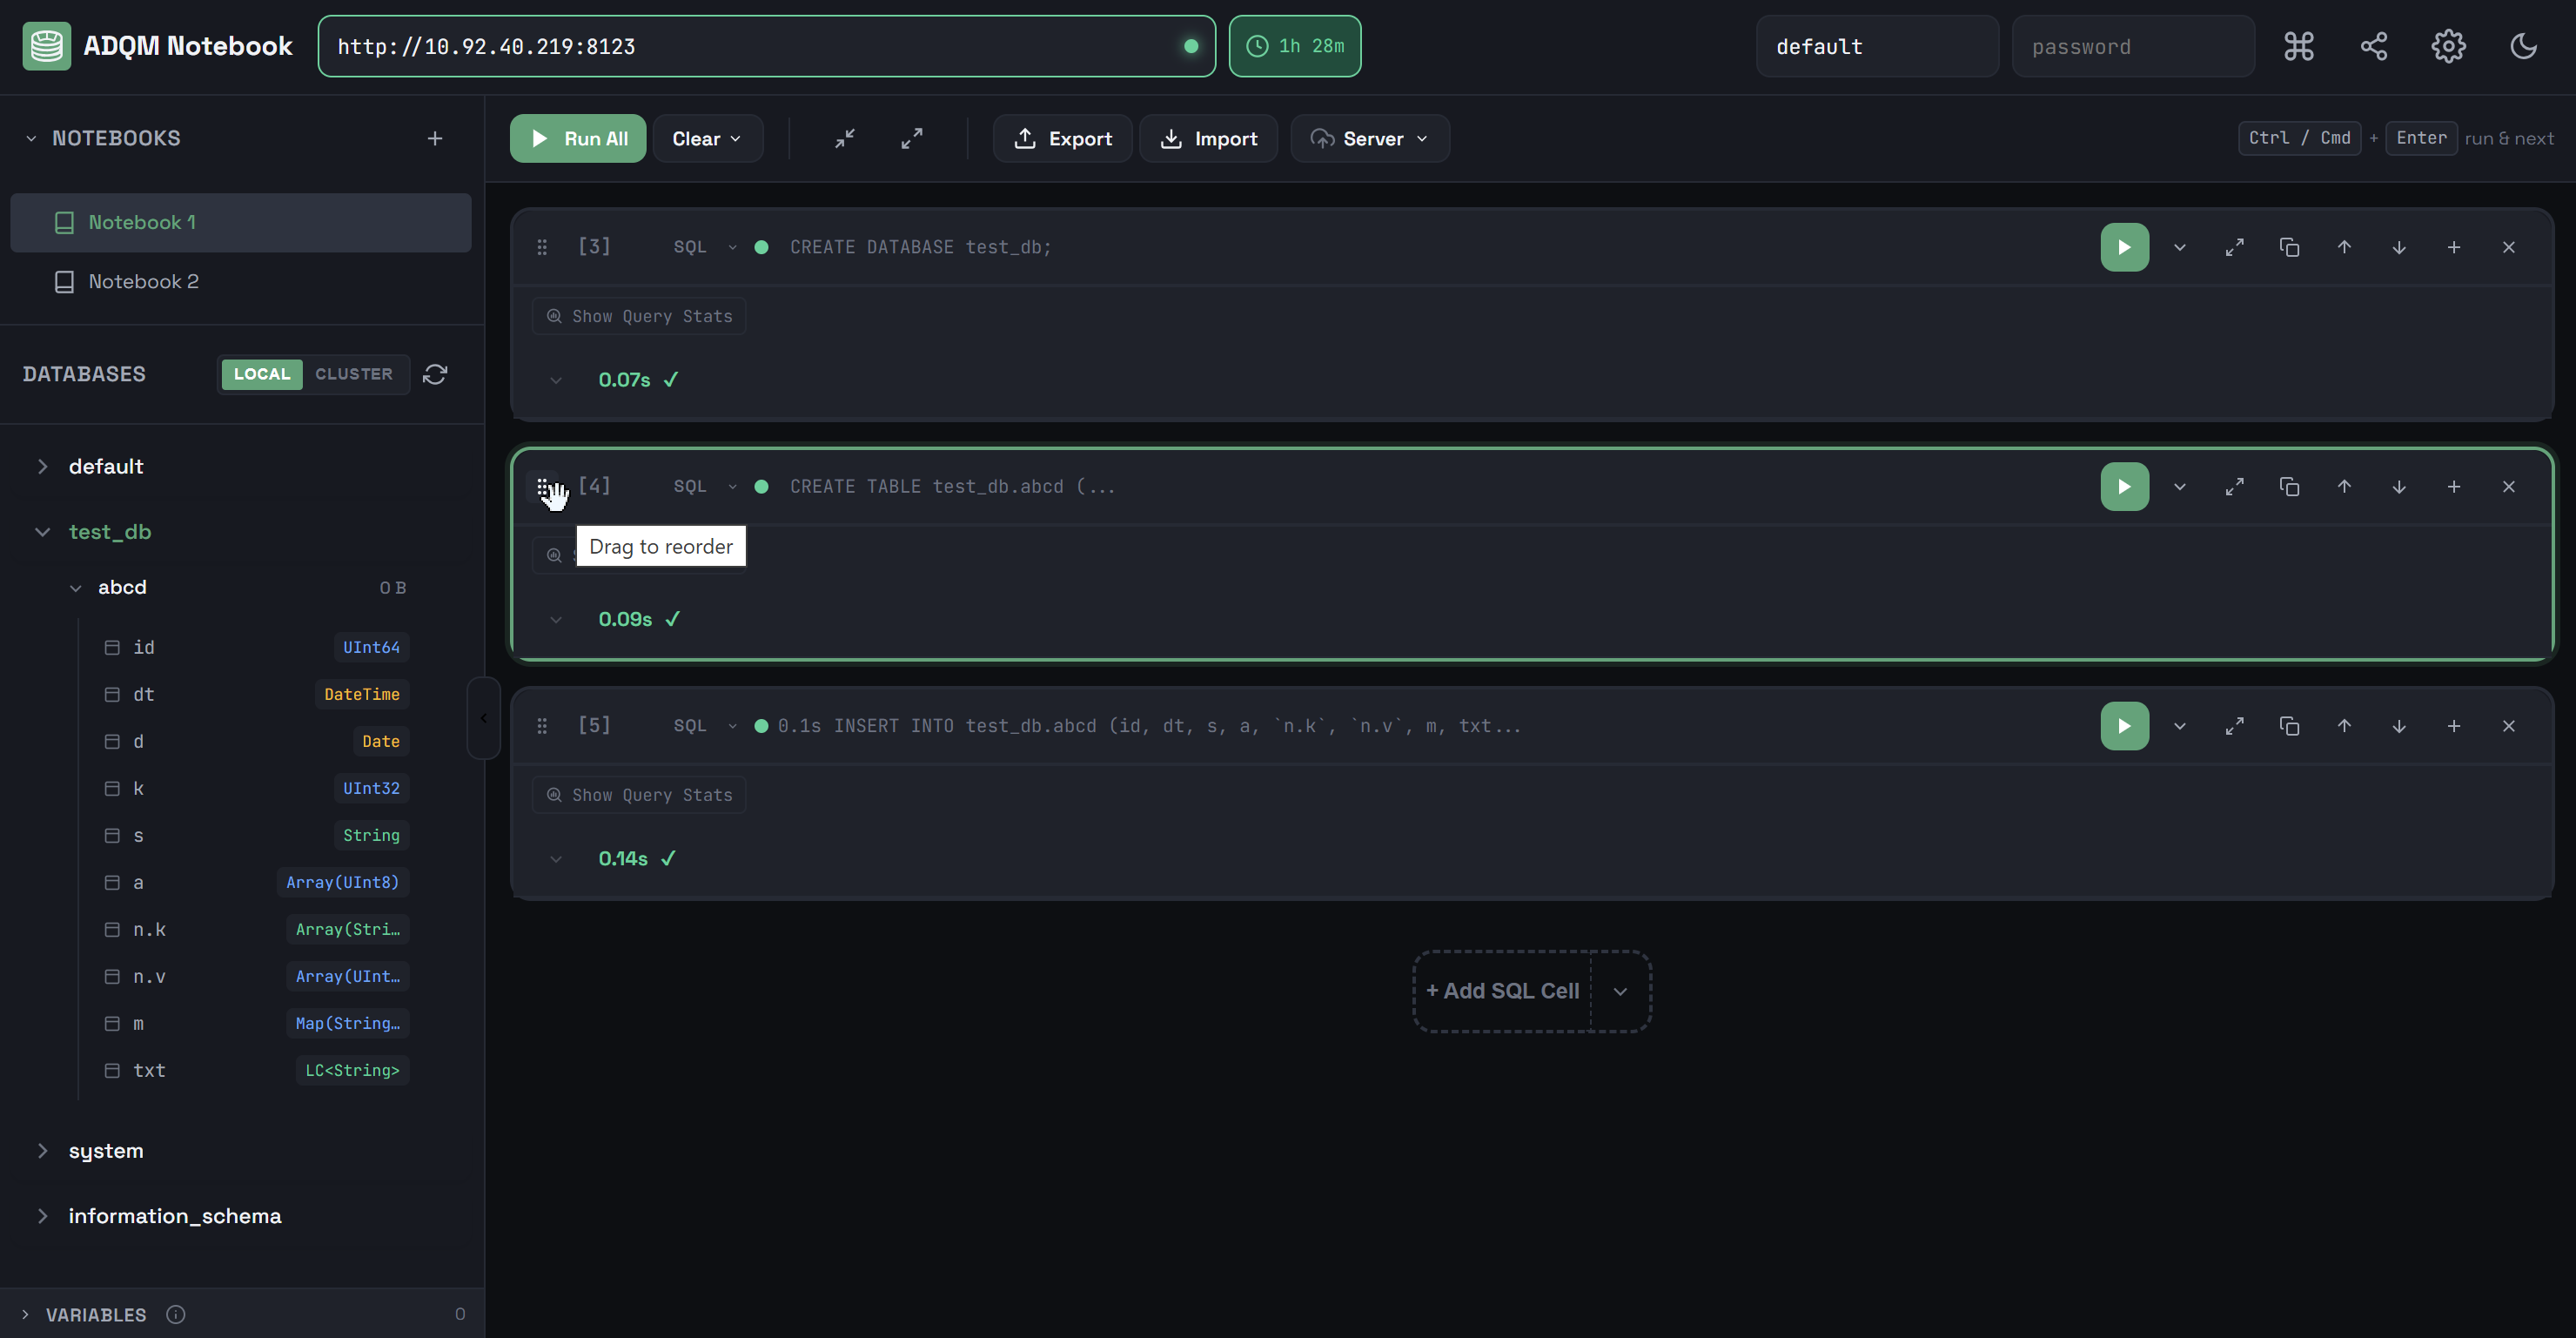This screenshot has width=2576, height=1338.
Task: Click the keyboard shortcuts command icon
Action: [2298, 46]
